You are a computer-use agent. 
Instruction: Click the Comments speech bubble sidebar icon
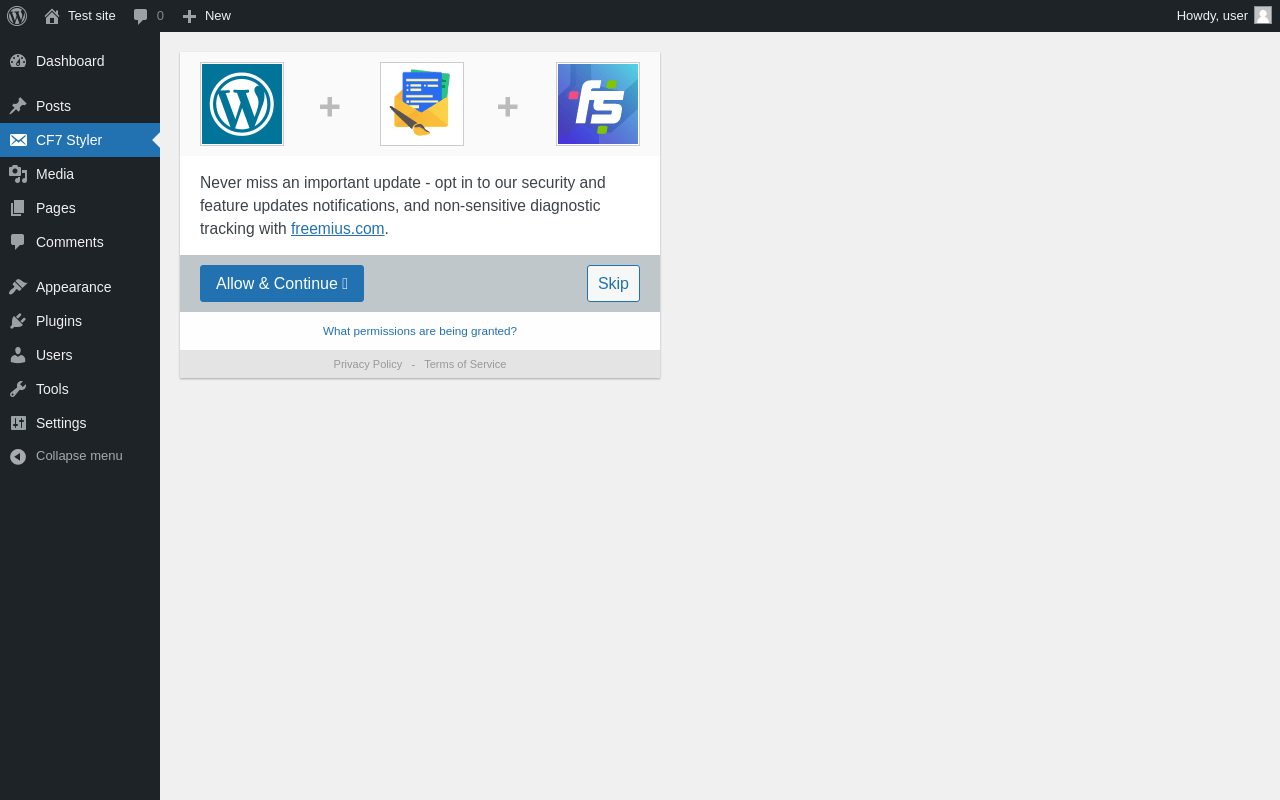pyautogui.click(x=18, y=242)
